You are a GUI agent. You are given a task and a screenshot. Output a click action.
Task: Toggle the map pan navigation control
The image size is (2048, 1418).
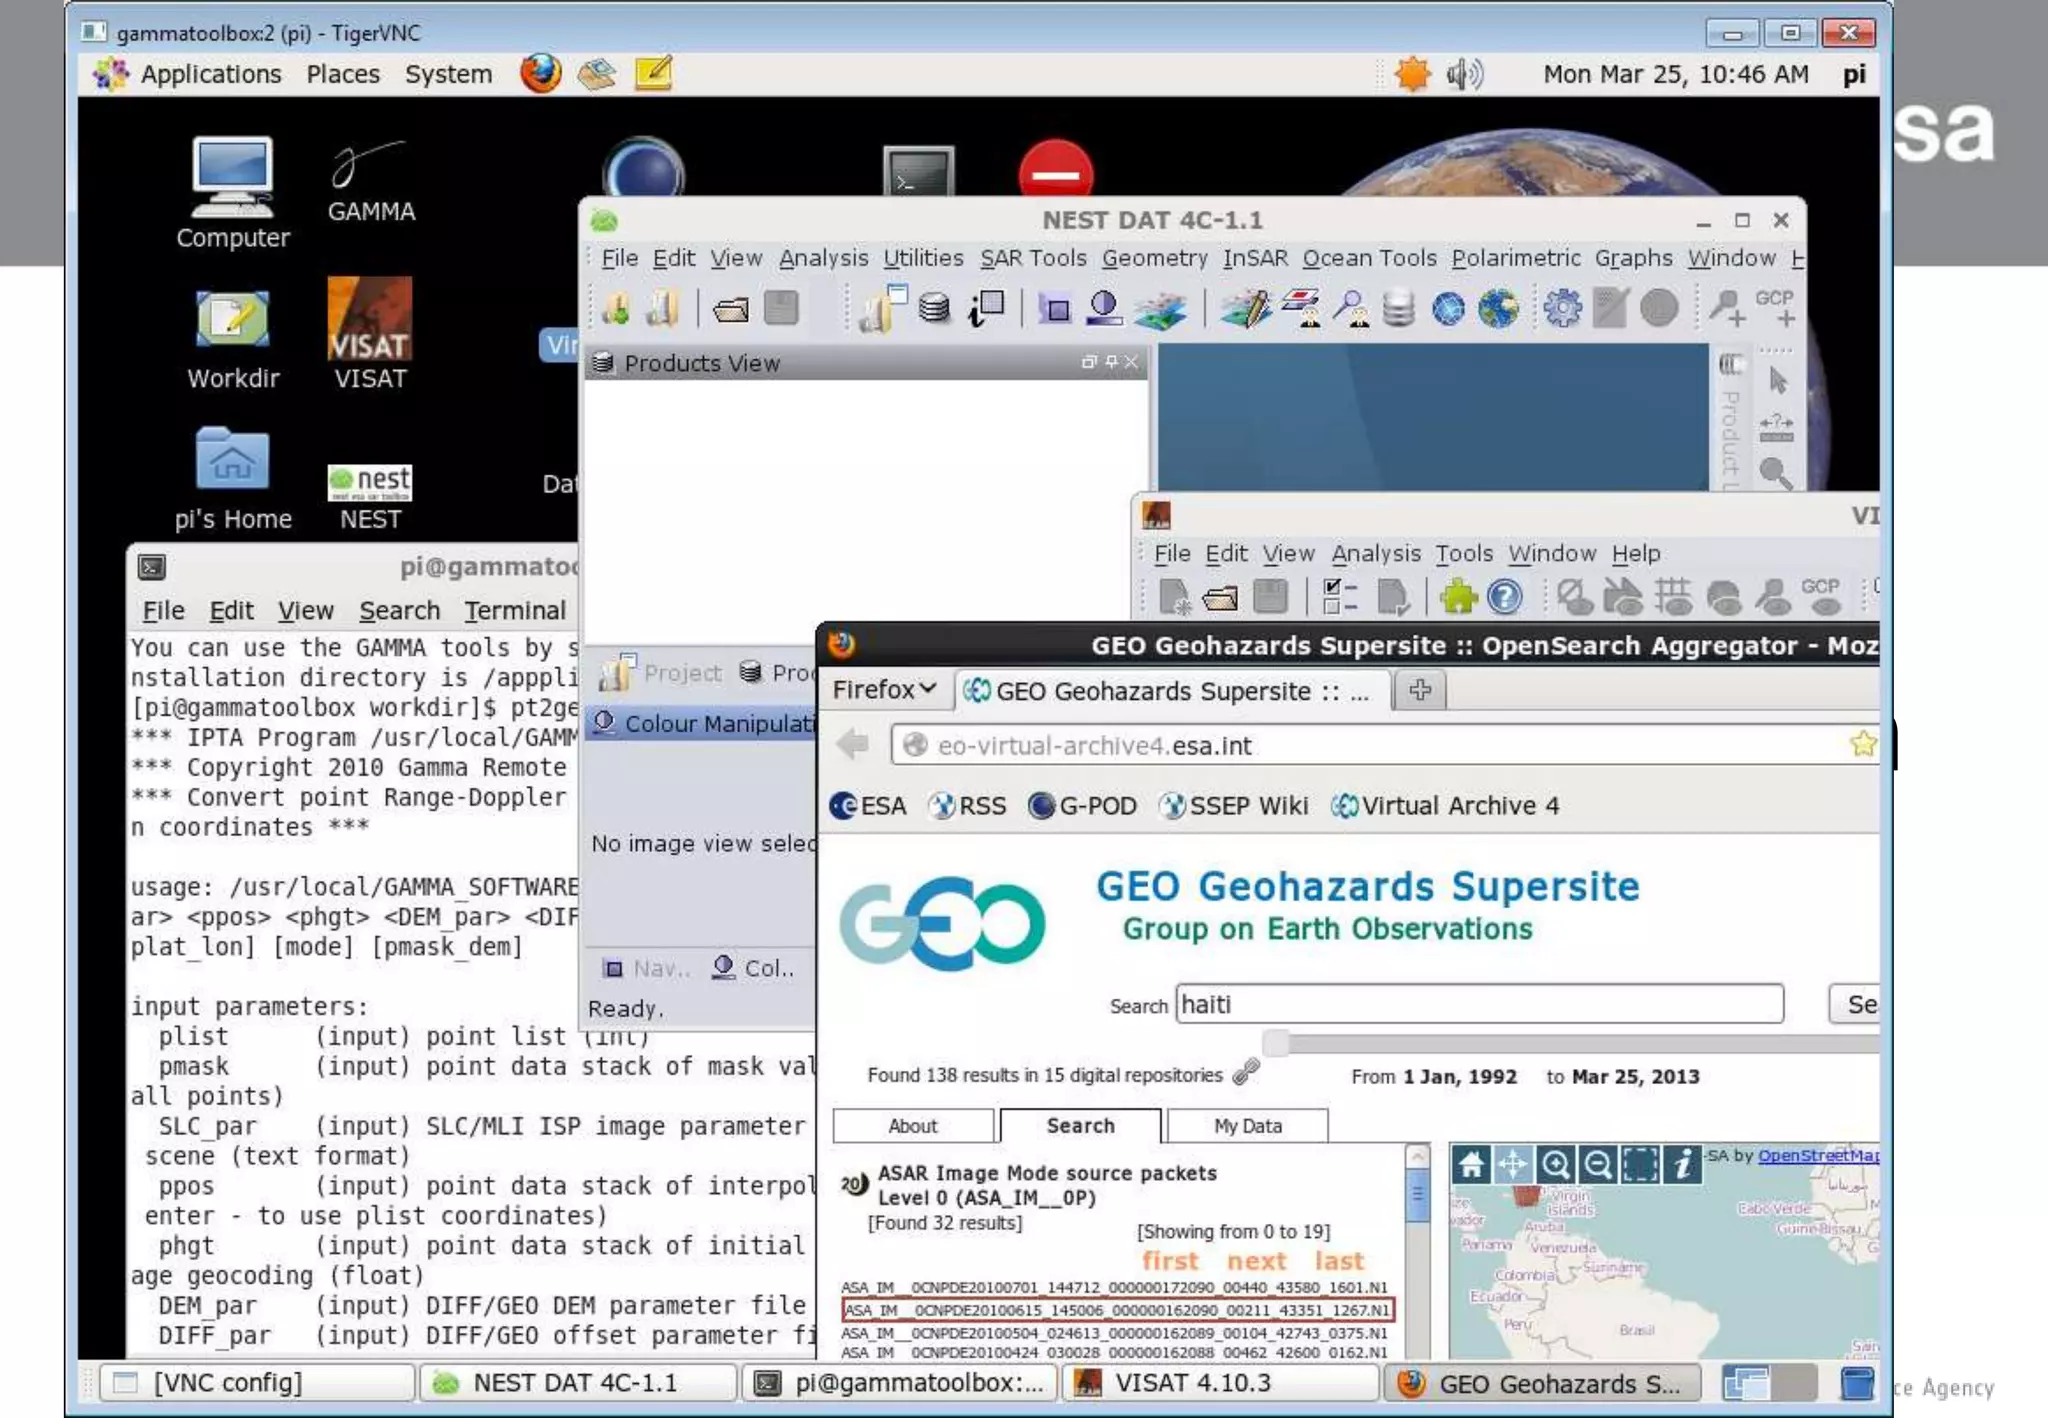coord(1513,1164)
